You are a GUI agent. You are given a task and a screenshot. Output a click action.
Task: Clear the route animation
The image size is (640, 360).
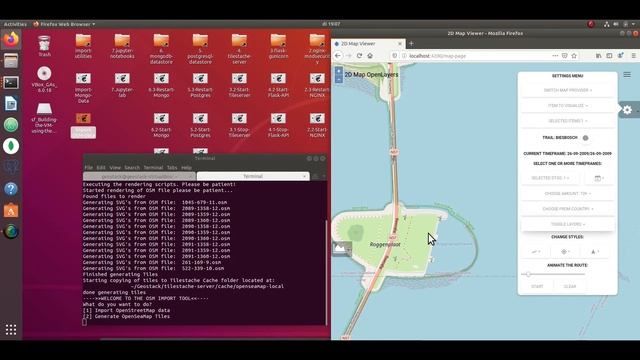click(570, 287)
